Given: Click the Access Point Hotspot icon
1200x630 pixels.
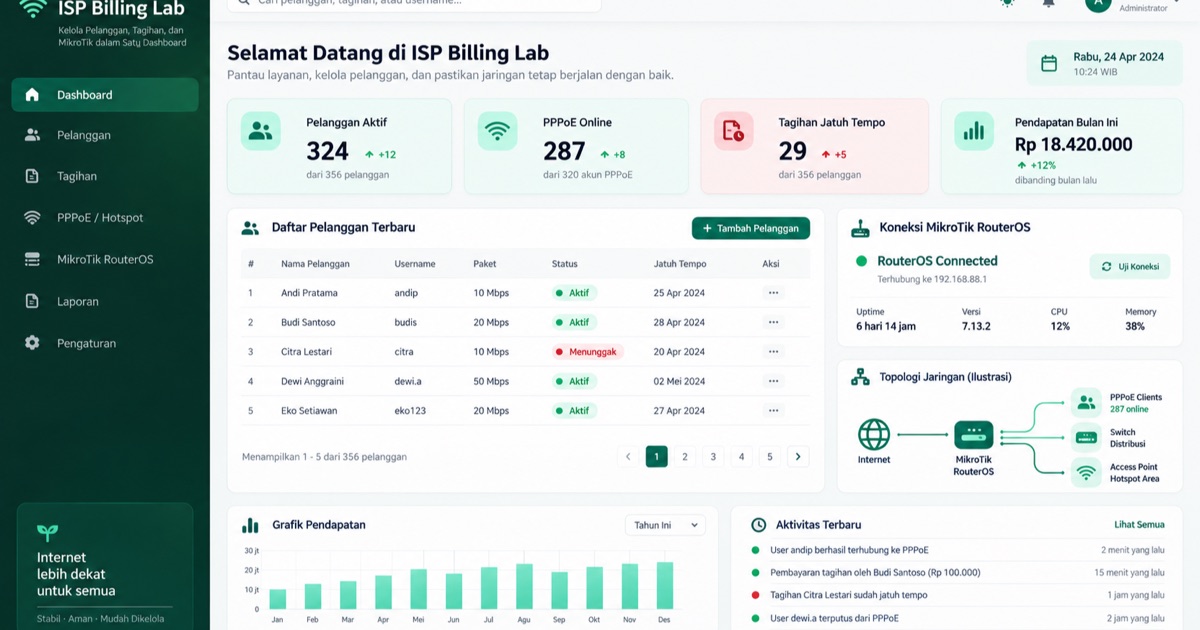Looking at the screenshot, I should point(1086,473).
